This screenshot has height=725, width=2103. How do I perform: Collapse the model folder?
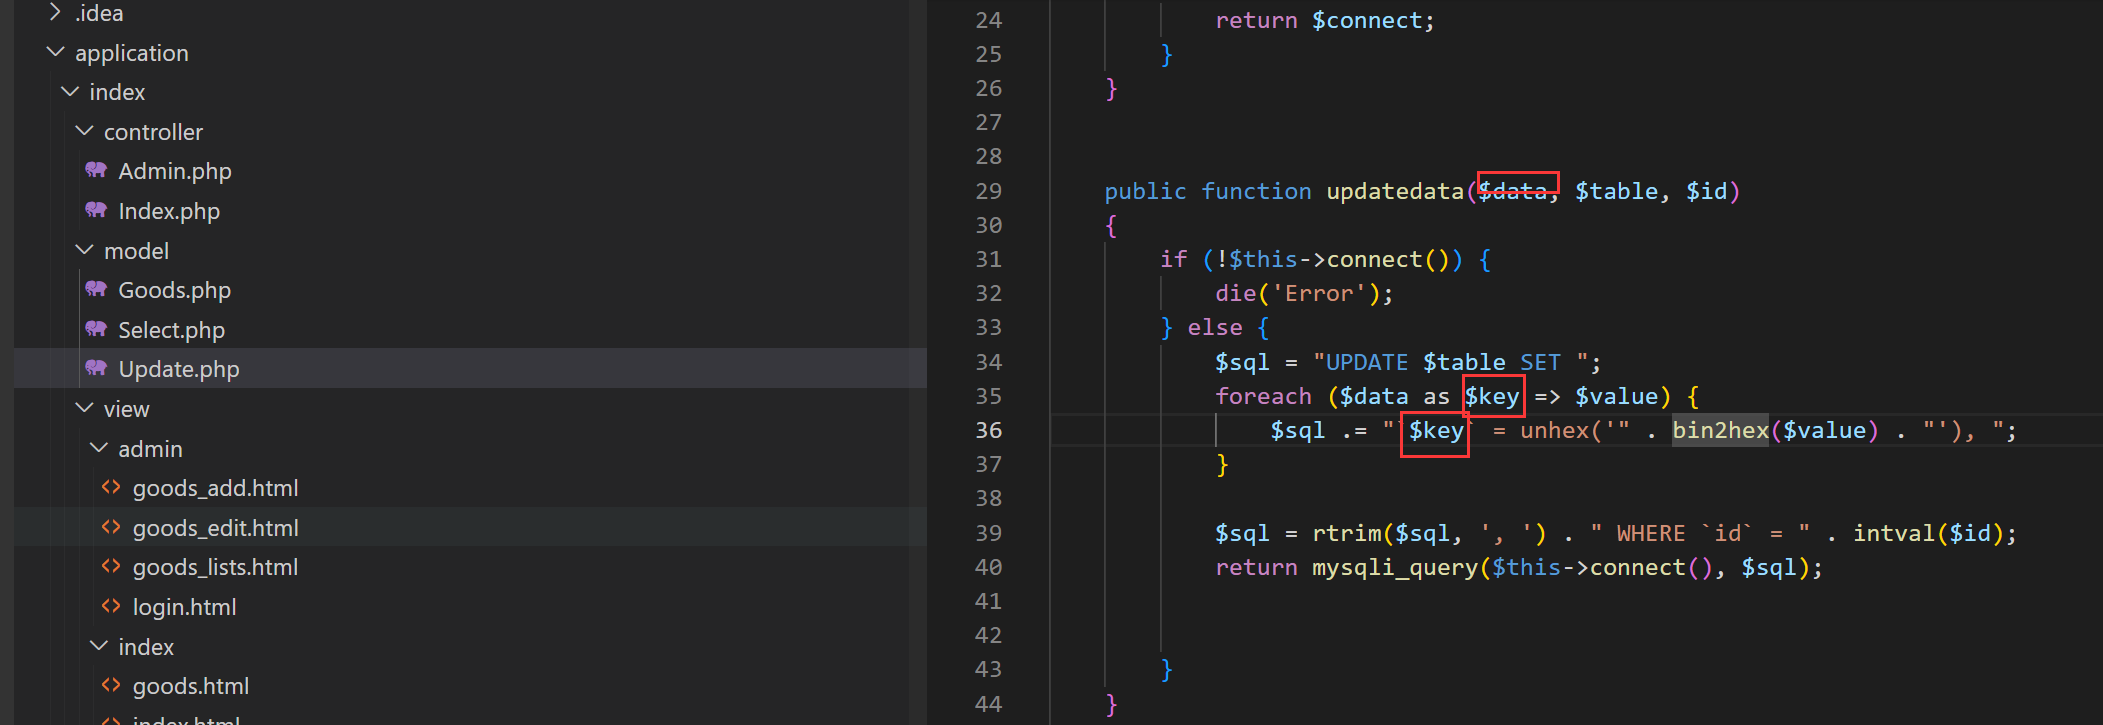coord(84,250)
